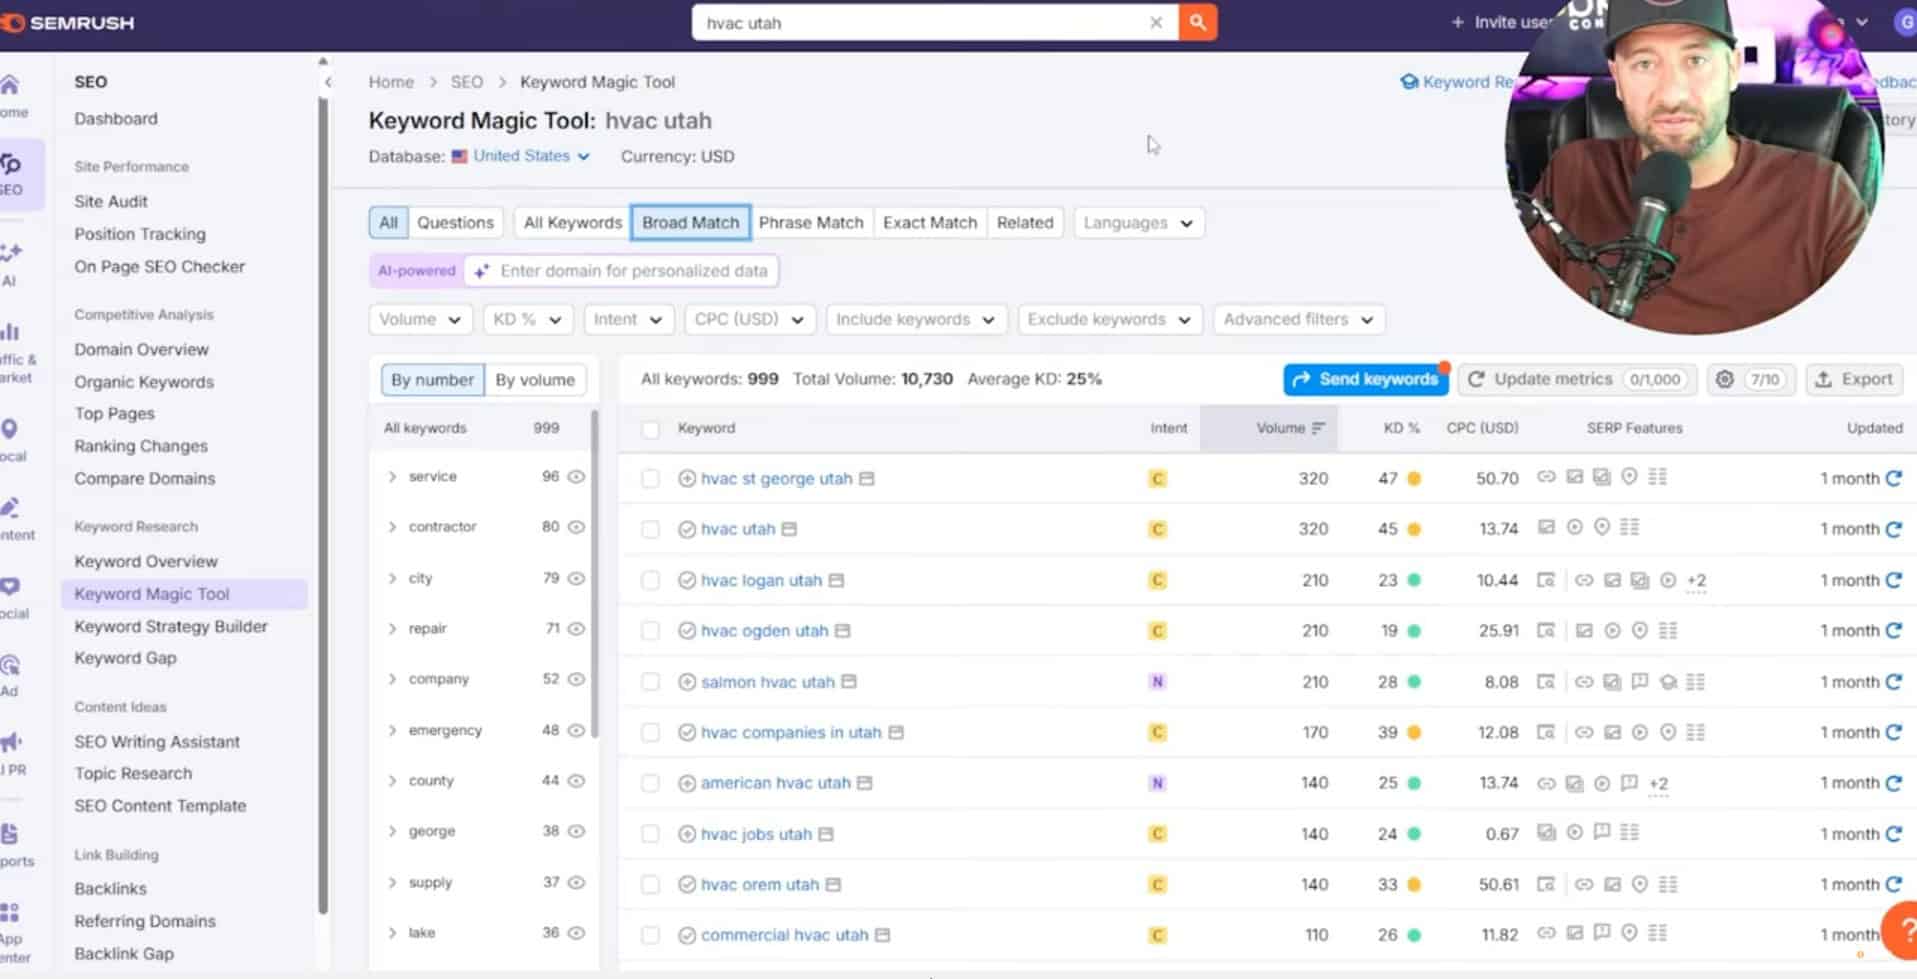Check the box for hvac st george utah
The height and width of the screenshot is (979, 1917).
tap(650, 478)
